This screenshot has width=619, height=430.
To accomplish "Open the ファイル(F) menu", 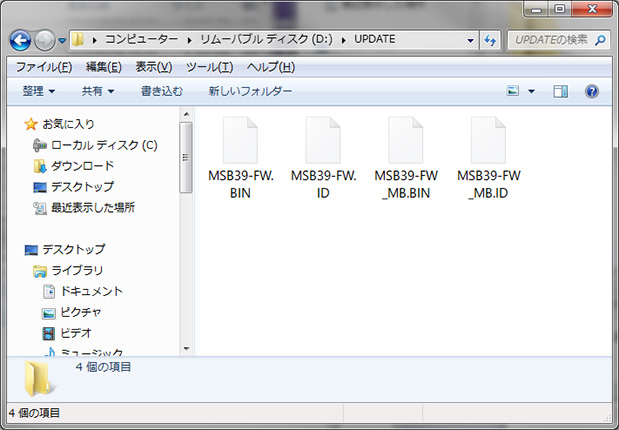I will point(43,67).
